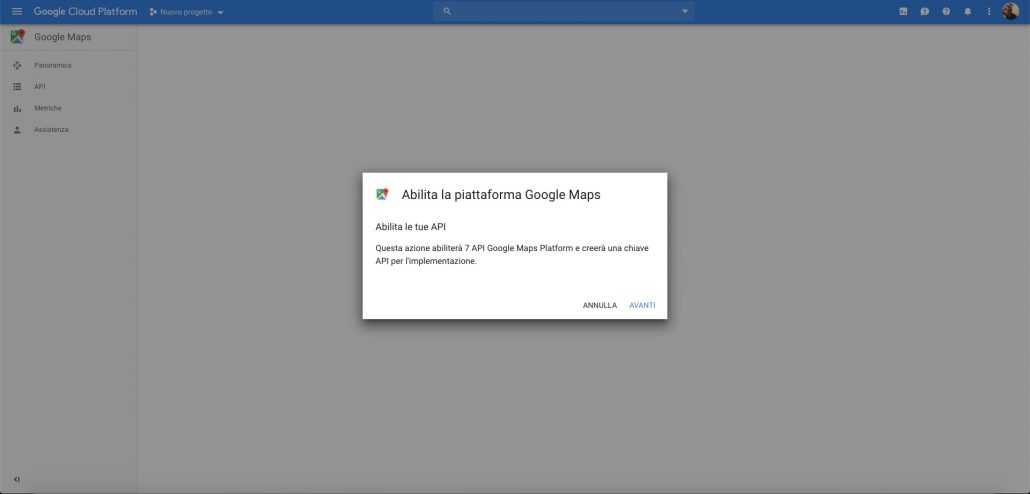
Task: Click the Metriche bar chart icon
Action: 18,108
